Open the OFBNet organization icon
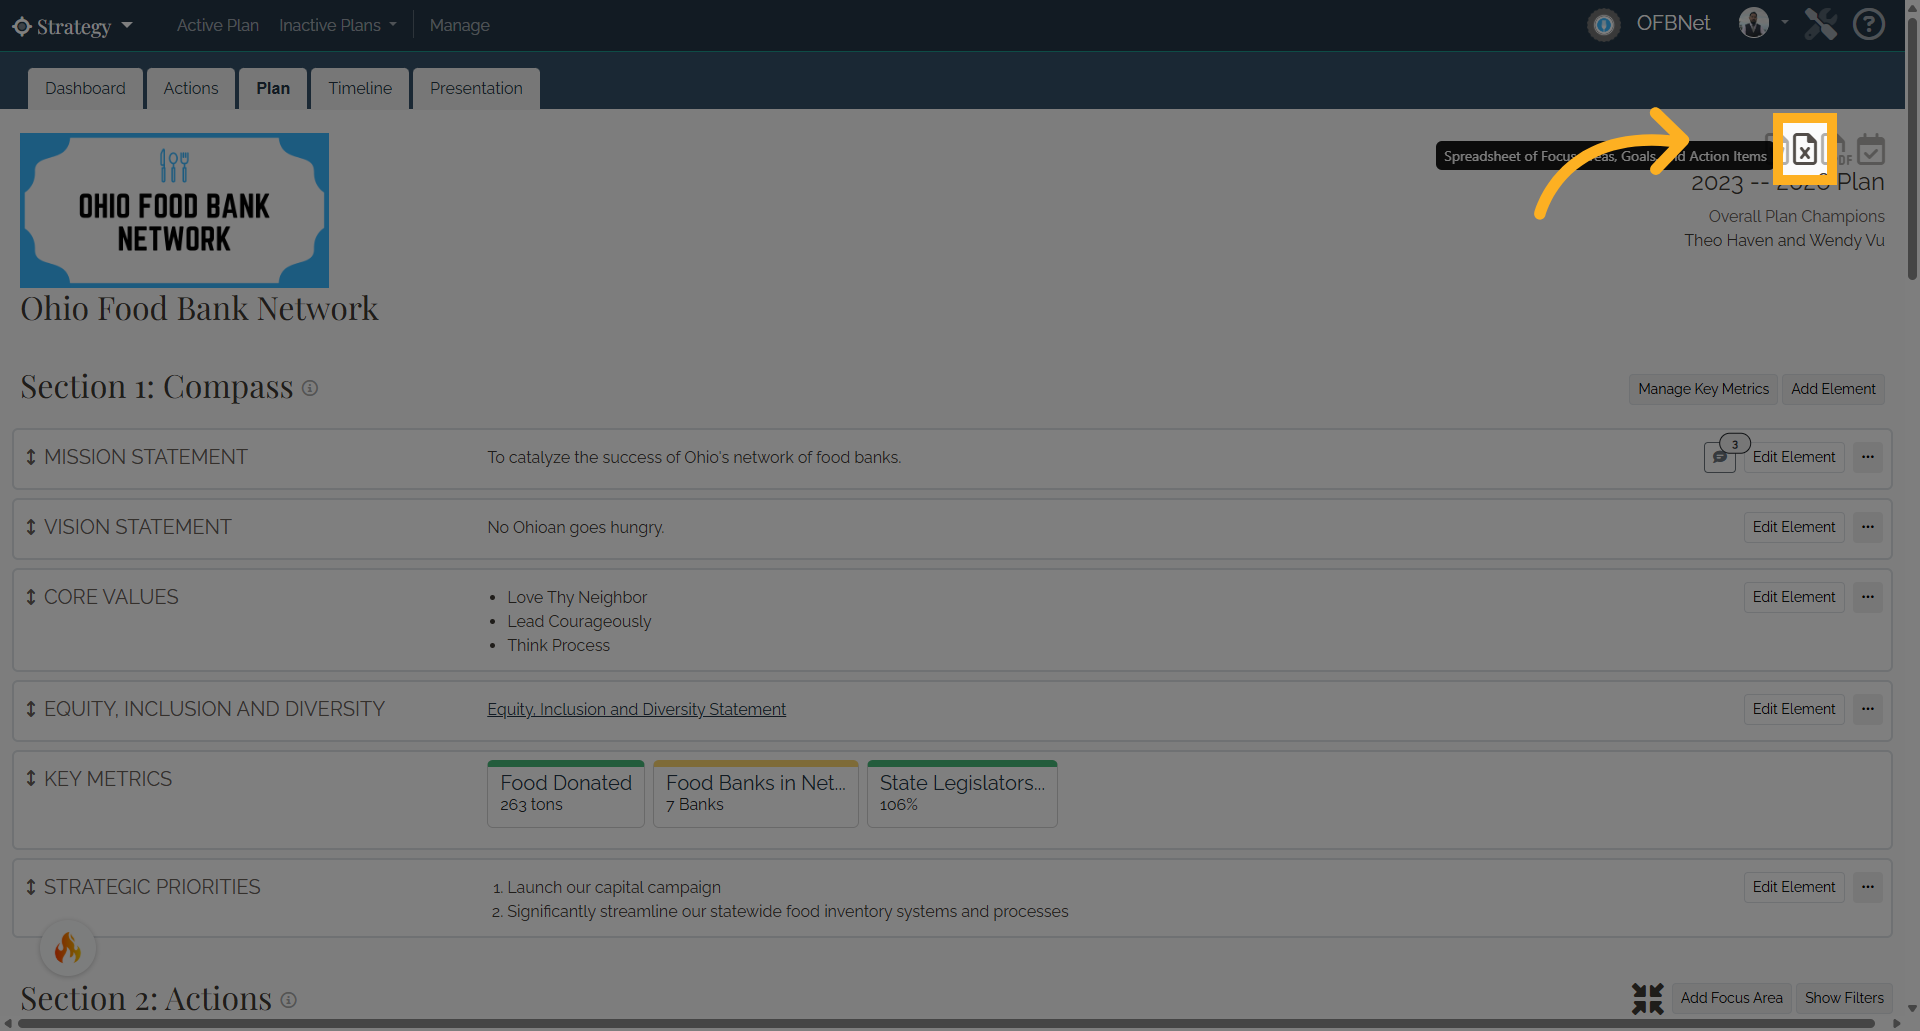This screenshot has height=1031, width=1920. click(x=1604, y=25)
